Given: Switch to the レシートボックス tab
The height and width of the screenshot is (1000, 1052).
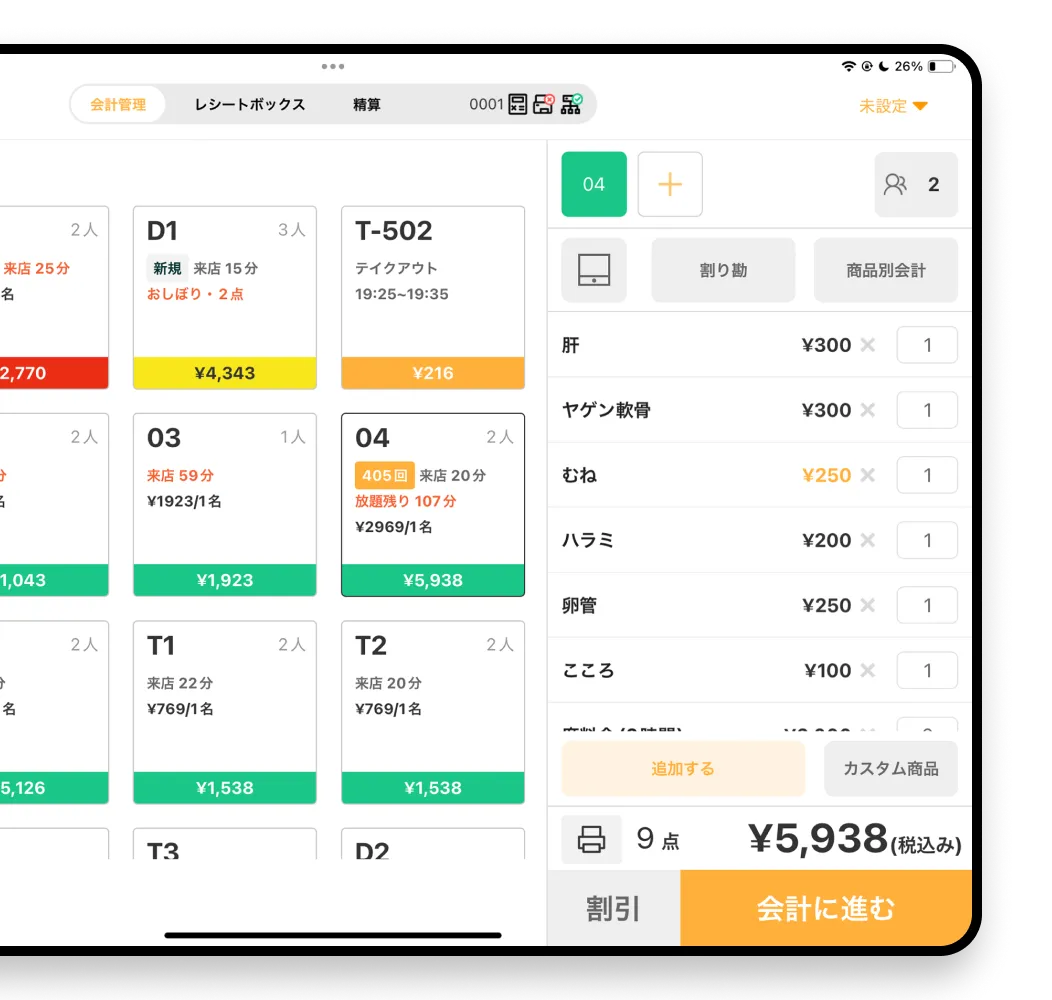Looking at the screenshot, I should (250, 104).
